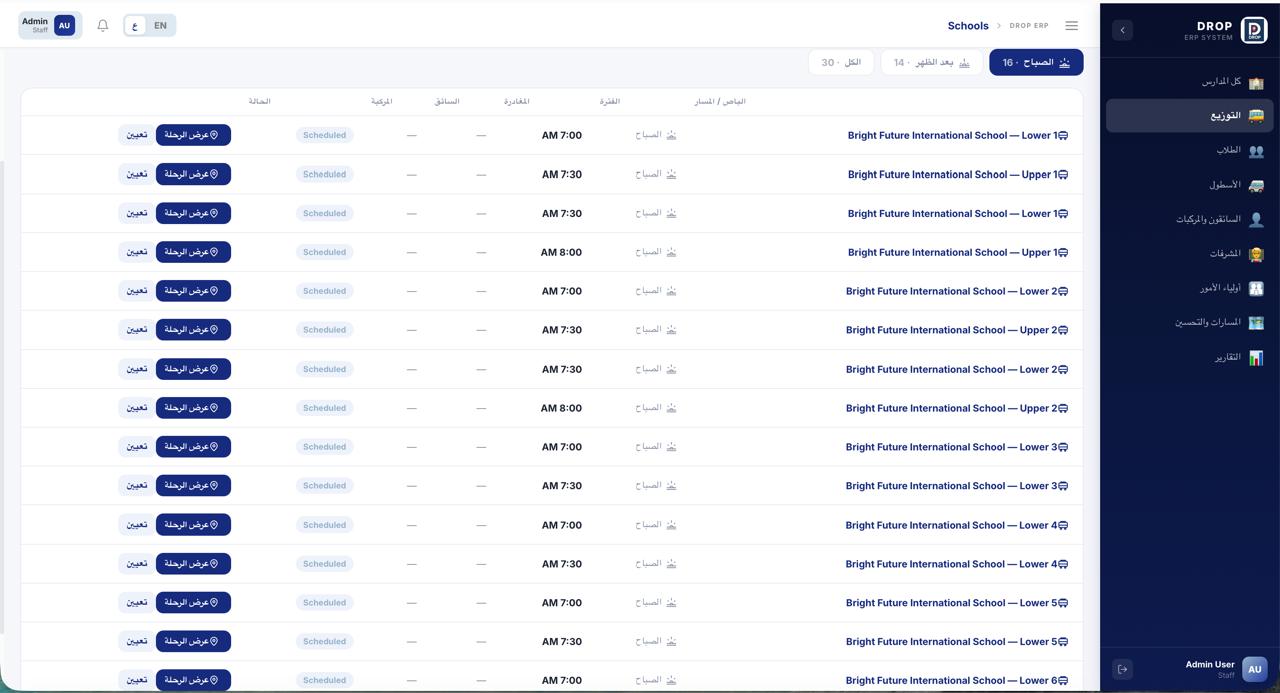
Task: Assign (تعيين) the Lower 4 7:30 AM trip
Action: [137, 564]
